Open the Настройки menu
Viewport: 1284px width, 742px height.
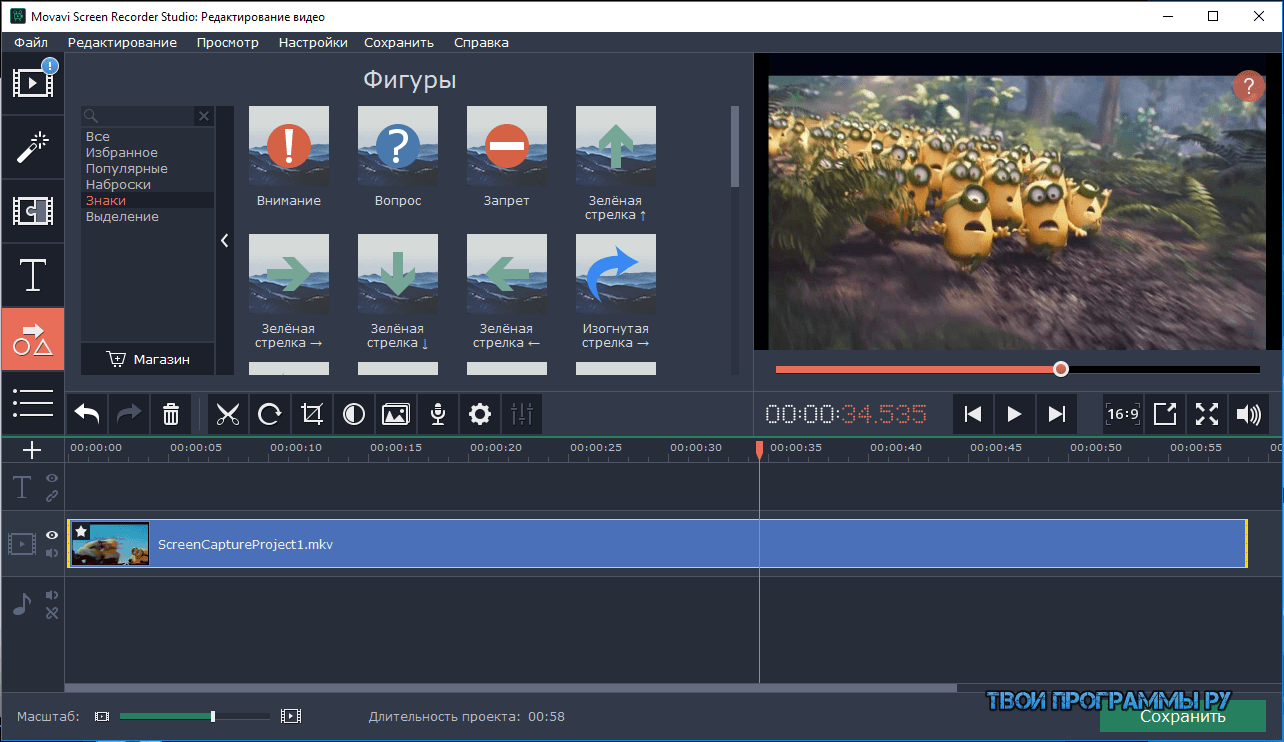tap(313, 43)
